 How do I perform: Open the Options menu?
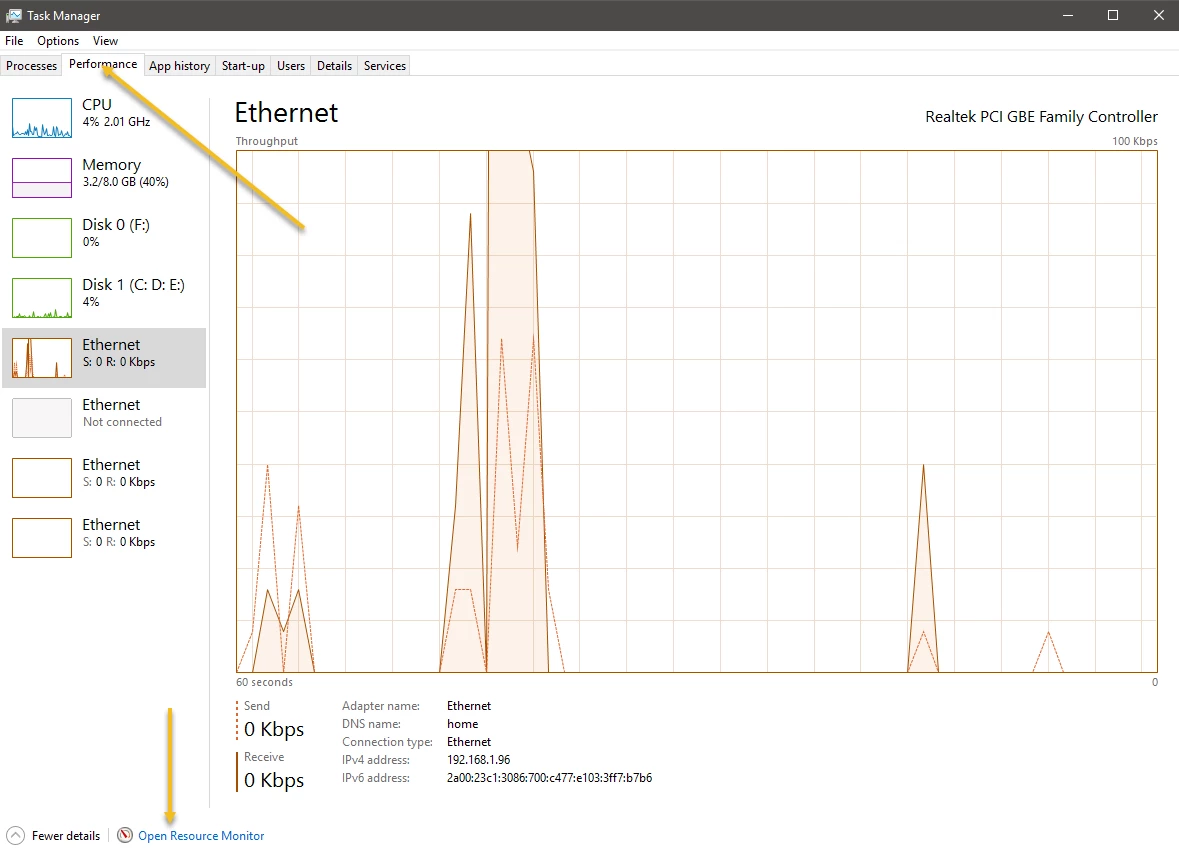(58, 41)
